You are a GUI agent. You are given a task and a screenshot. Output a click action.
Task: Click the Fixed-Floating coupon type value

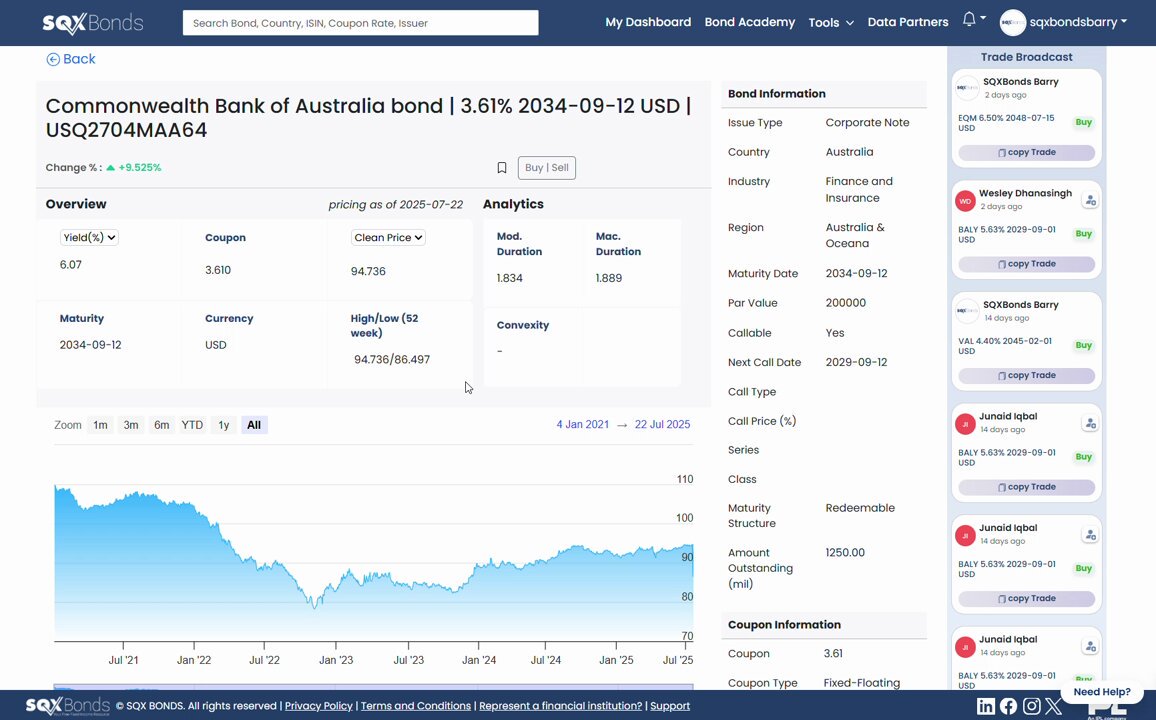click(x=861, y=683)
